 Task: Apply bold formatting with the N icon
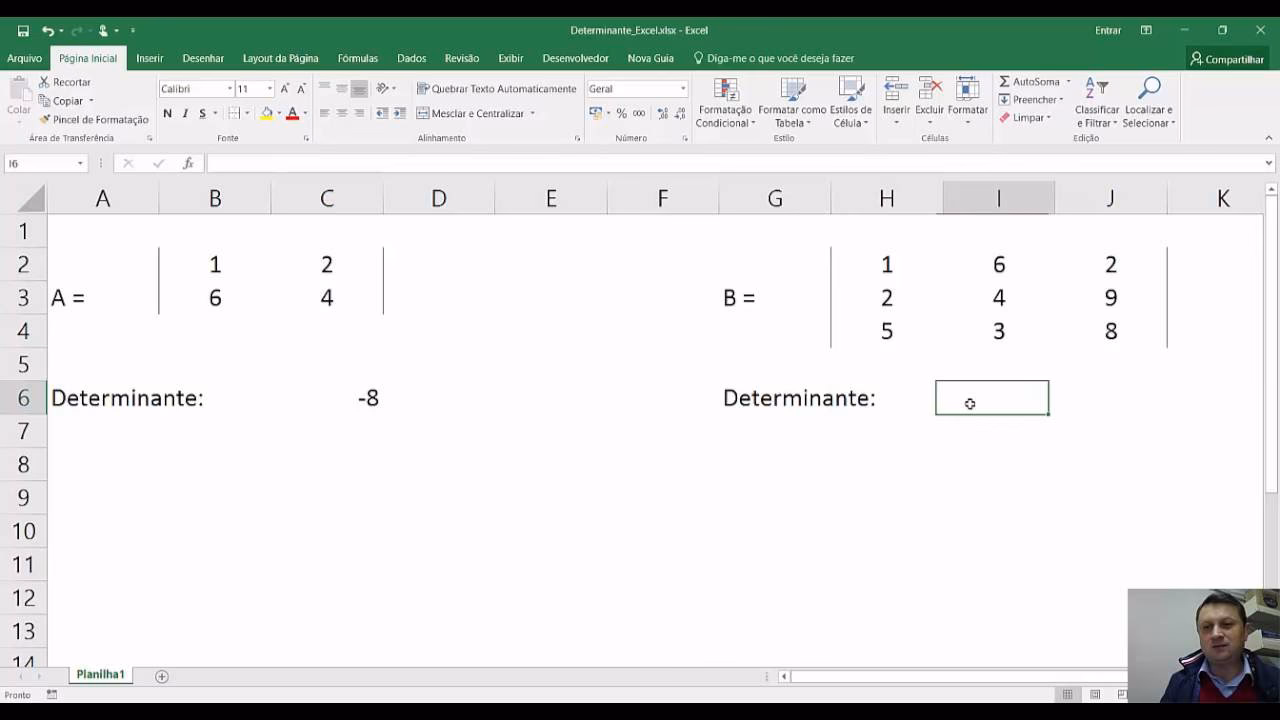pos(168,113)
